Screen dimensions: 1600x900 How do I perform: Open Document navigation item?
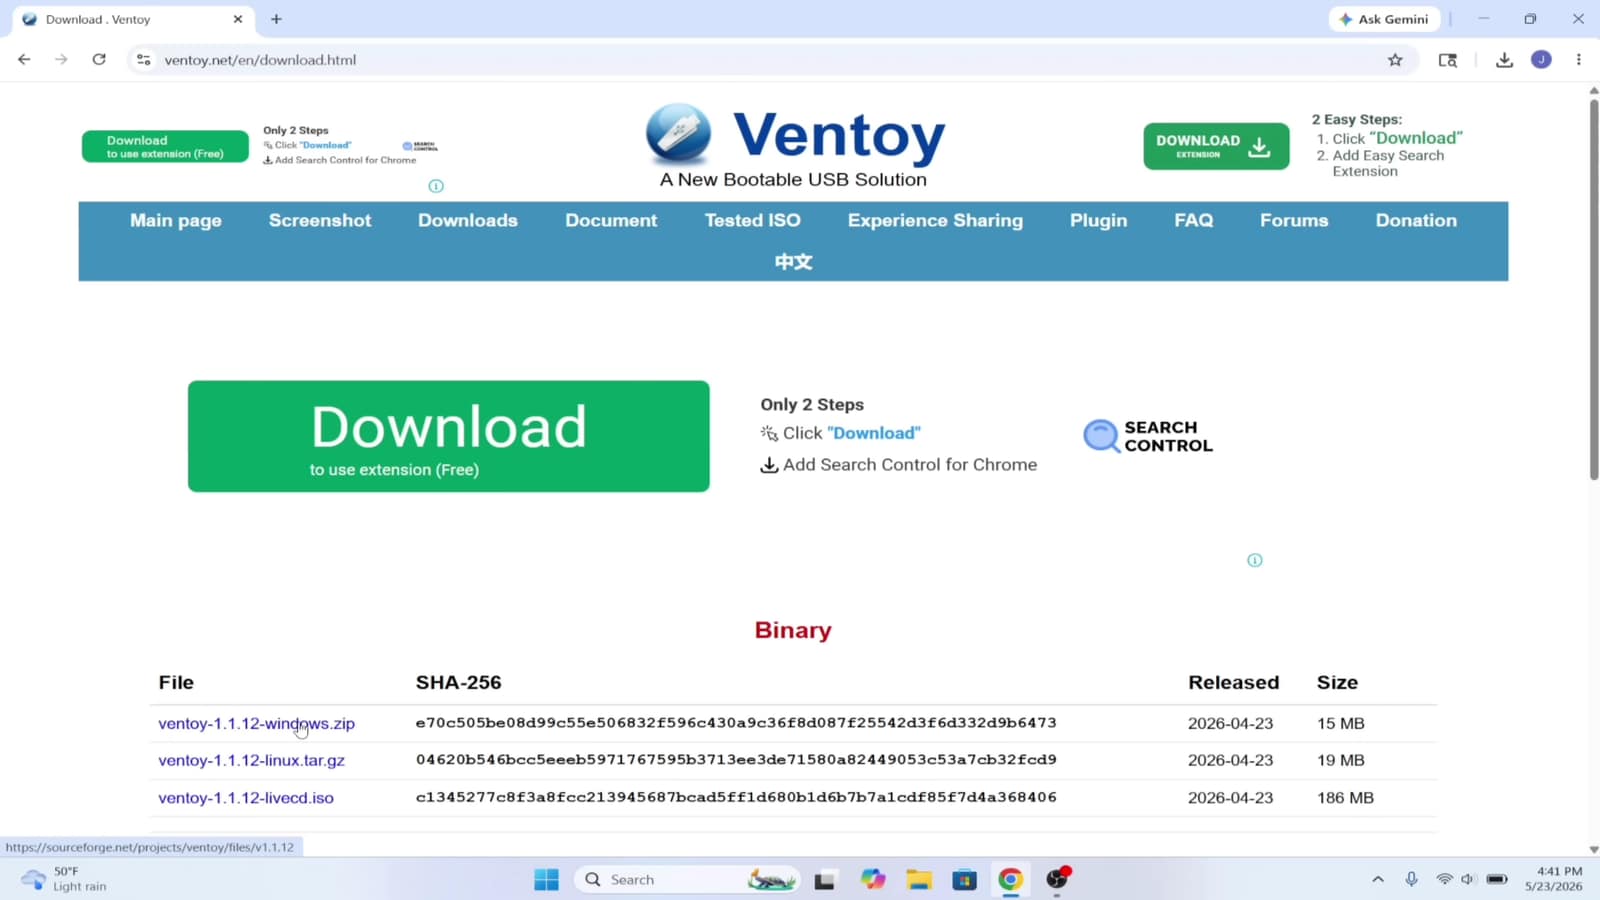[611, 220]
